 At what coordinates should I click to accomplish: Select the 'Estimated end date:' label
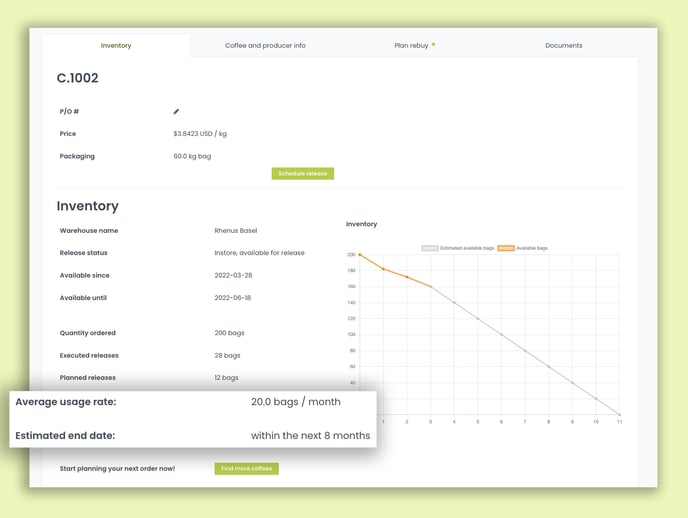tap(65, 436)
